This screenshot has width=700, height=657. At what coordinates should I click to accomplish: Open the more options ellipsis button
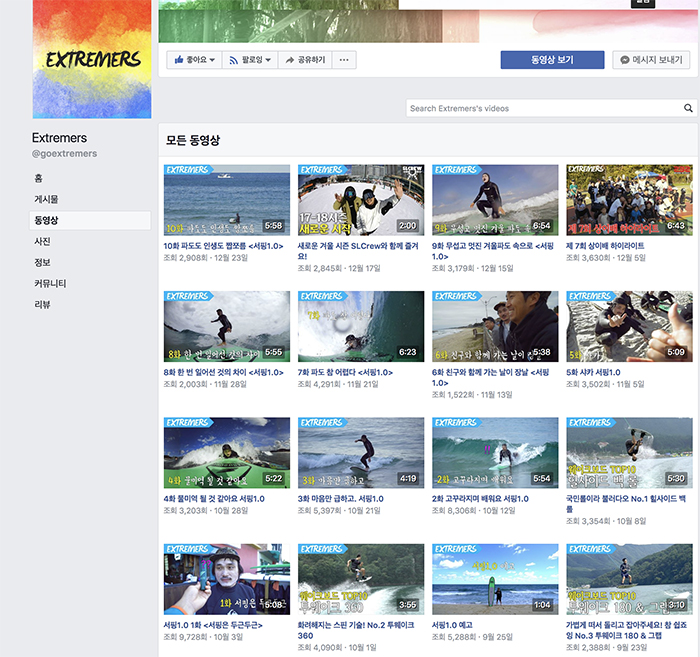(x=343, y=60)
